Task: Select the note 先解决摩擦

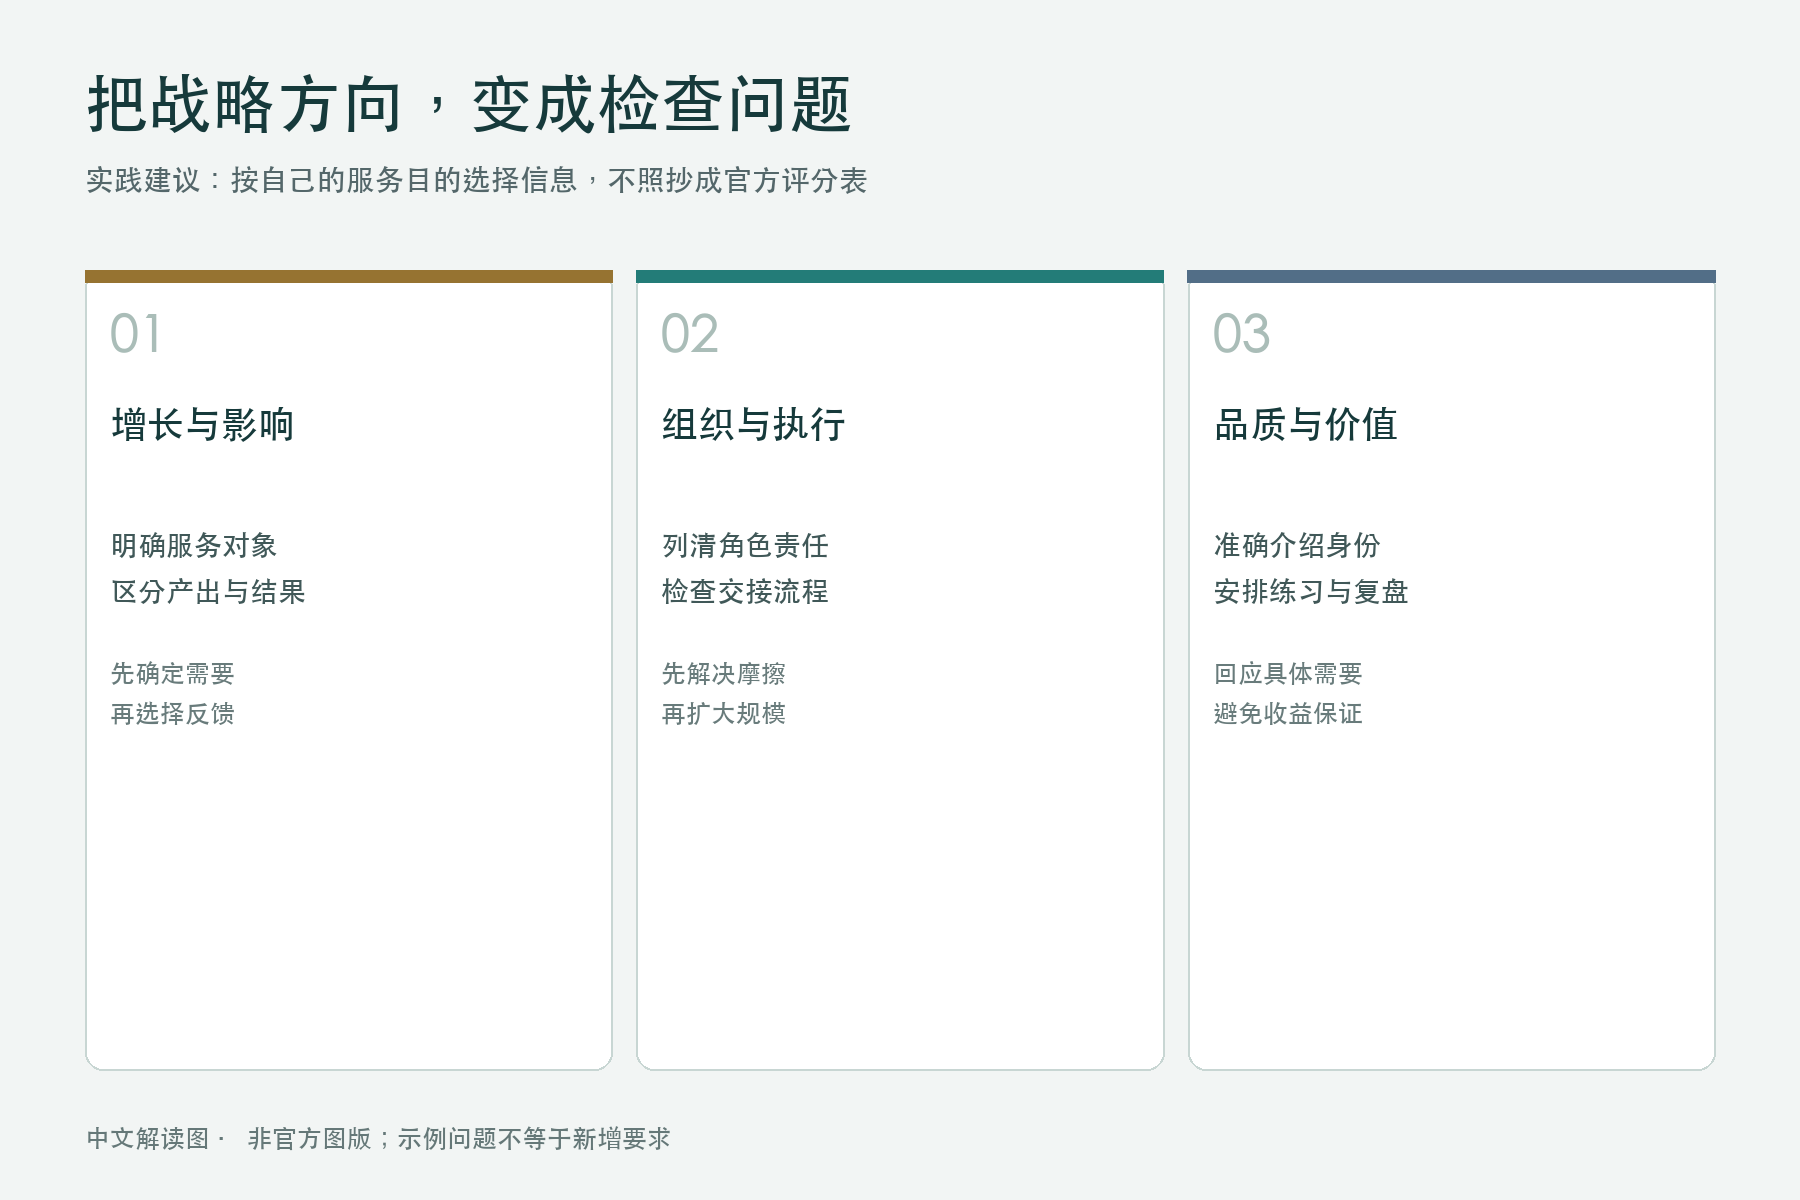Action: 724,674
